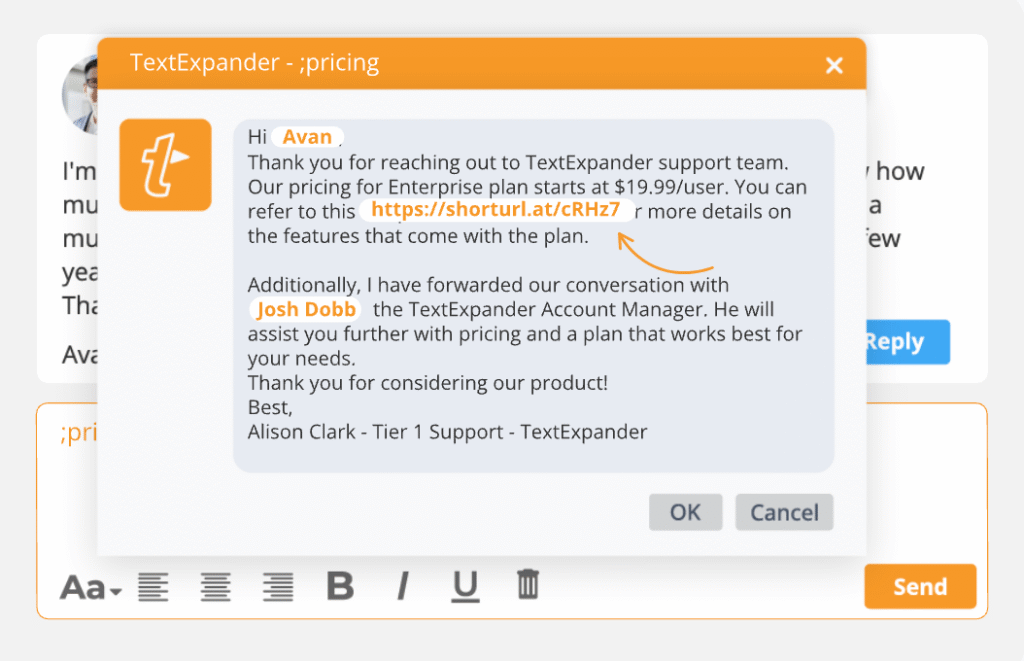
Task: Click the TextExpander logo icon
Action: pyautogui.click(x=165, y=165)
